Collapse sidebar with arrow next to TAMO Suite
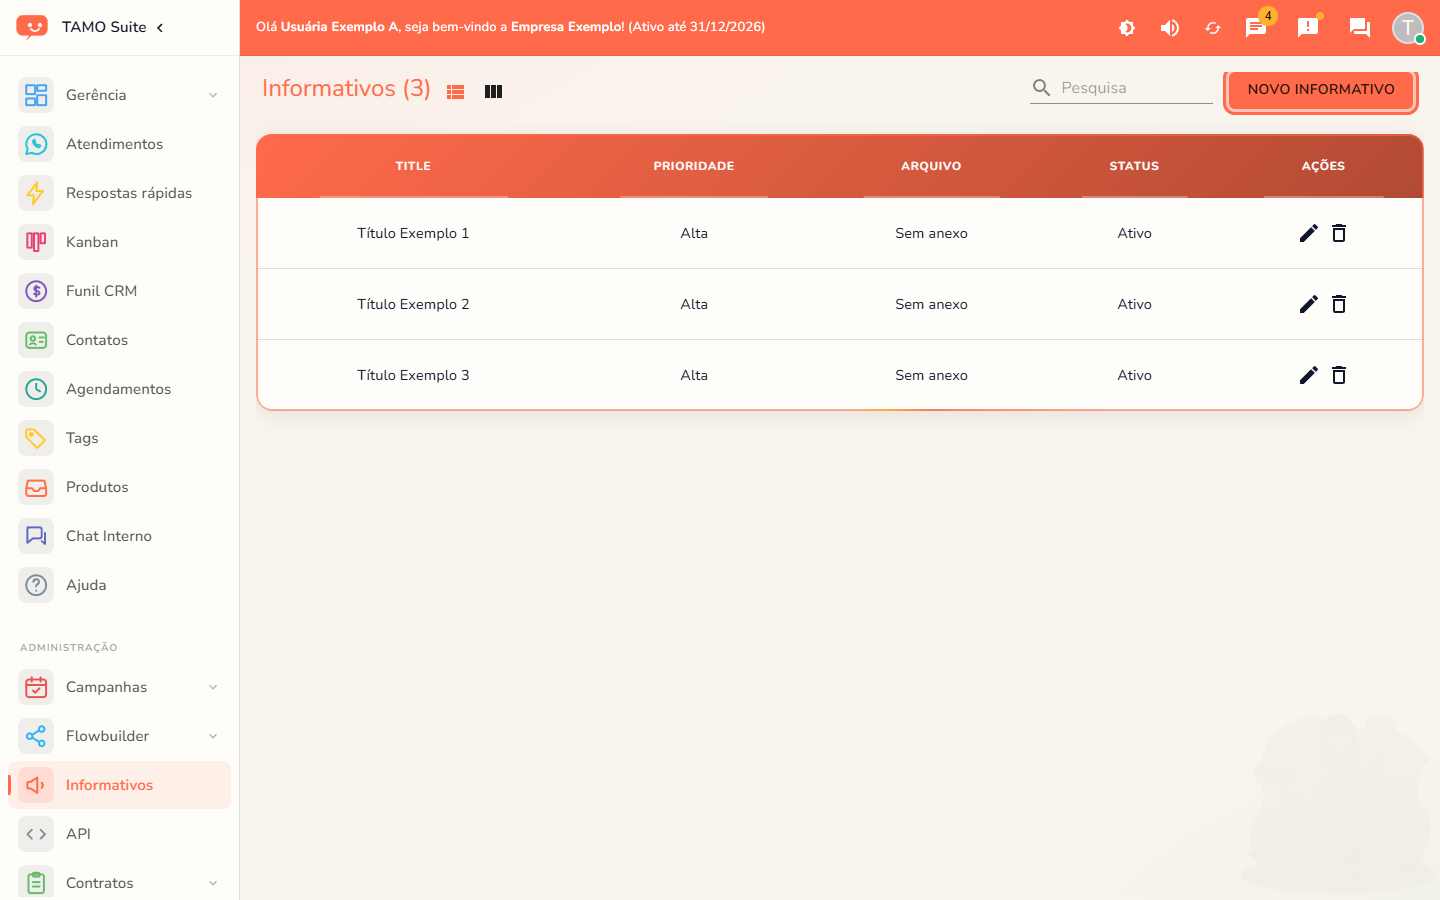 (x=160, y=27)
